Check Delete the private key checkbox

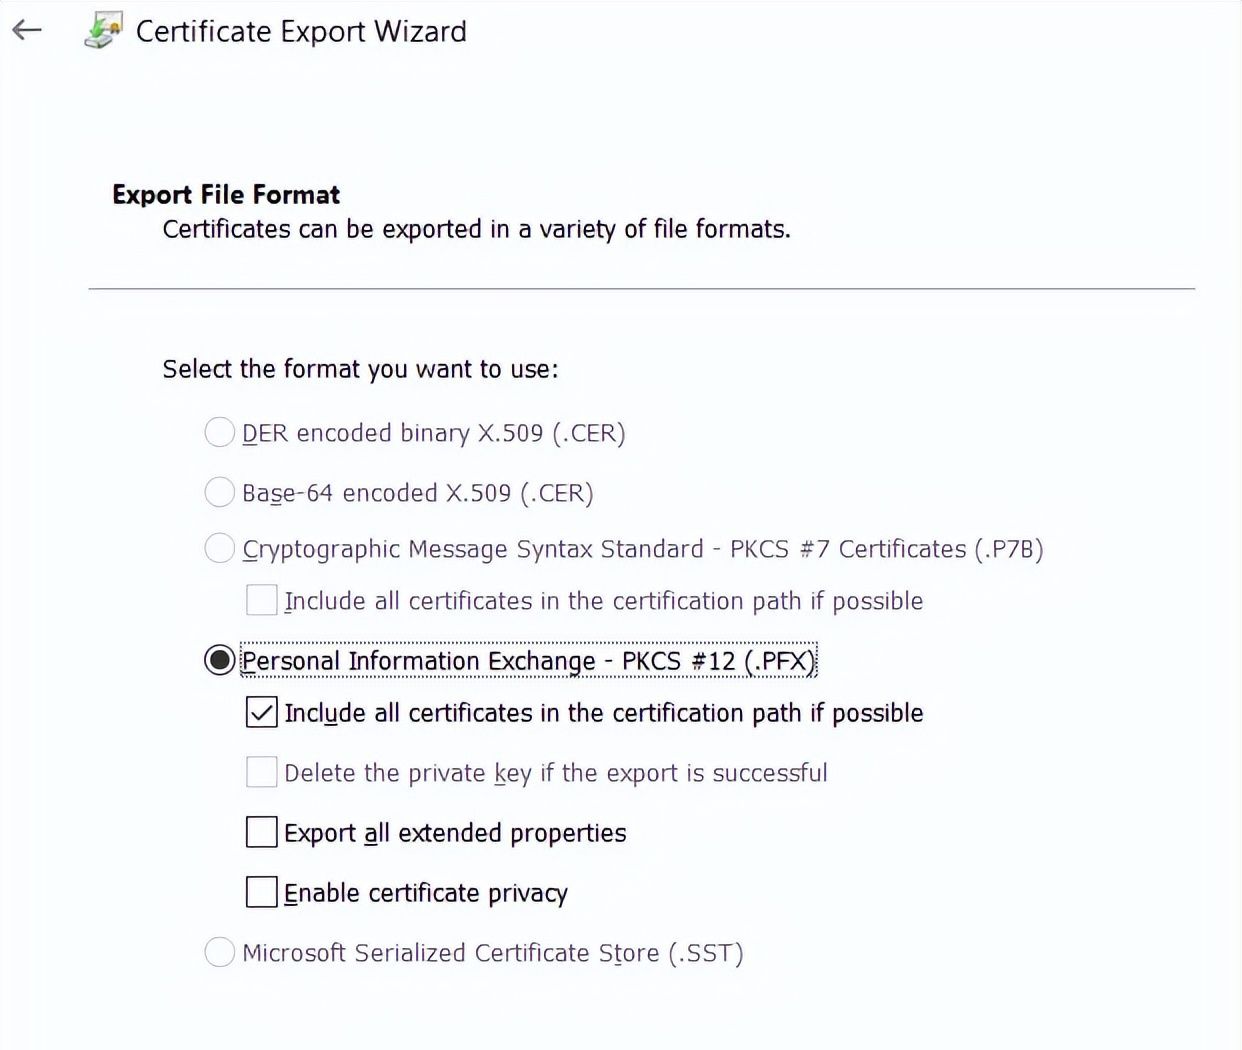[x=261, y=772]
